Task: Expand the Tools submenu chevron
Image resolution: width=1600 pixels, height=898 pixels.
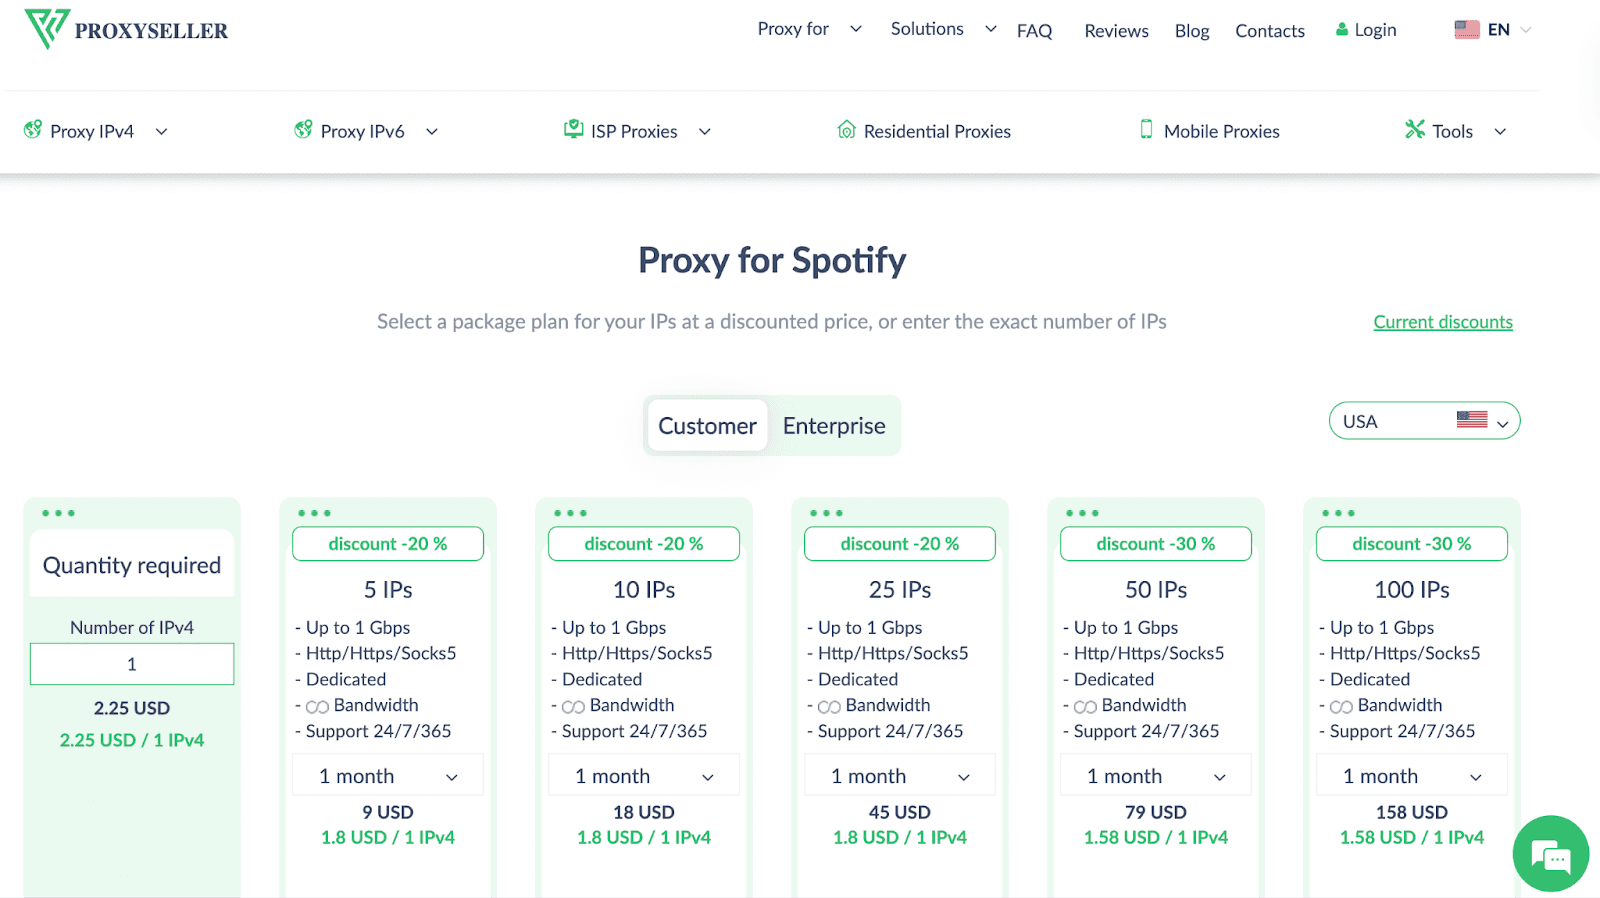Action: point(1500,132)
